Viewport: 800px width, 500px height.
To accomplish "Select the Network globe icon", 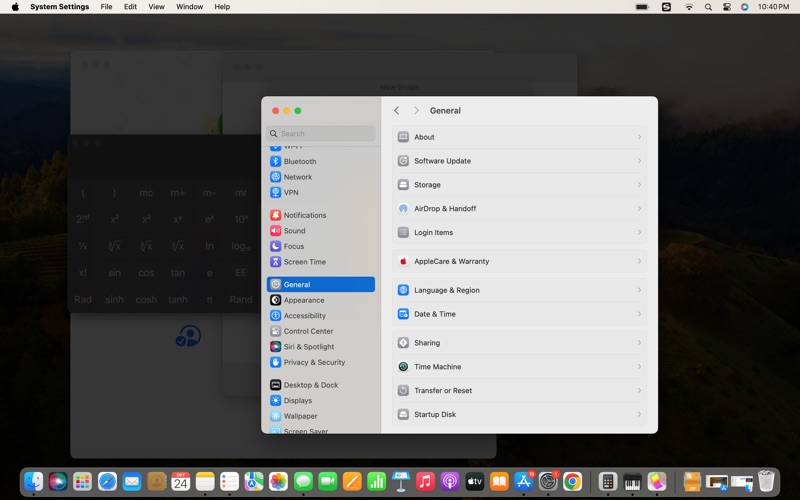I will (x=276, y=177).
